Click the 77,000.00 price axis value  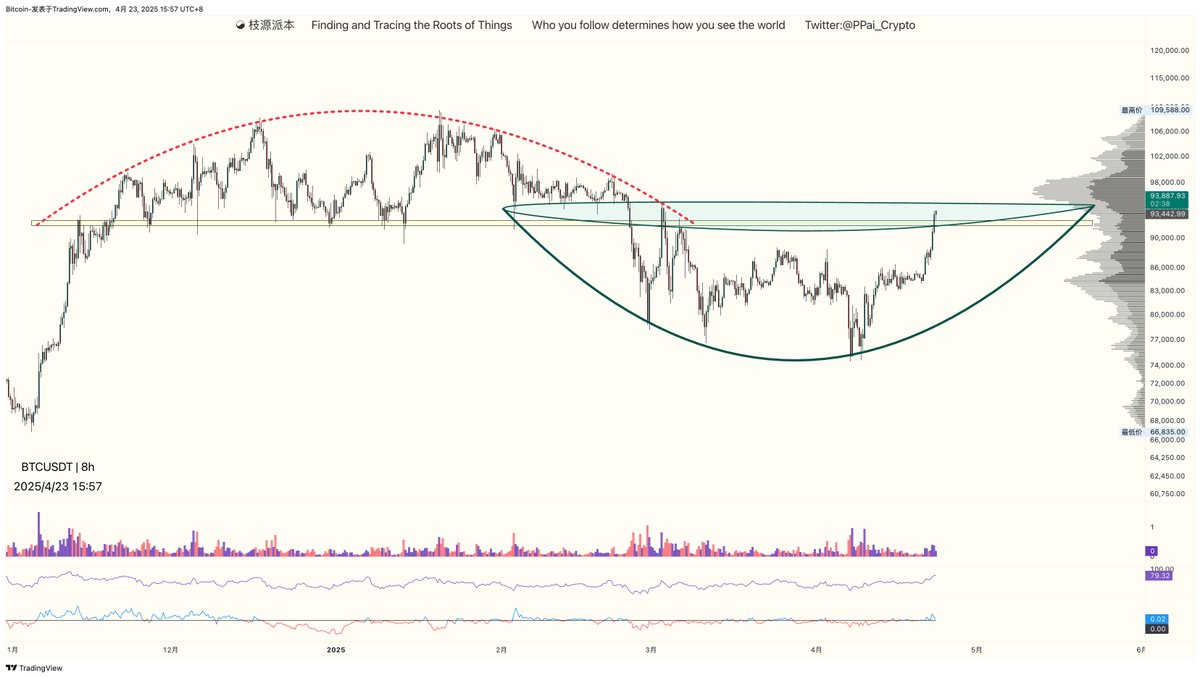click(1168, 339)
